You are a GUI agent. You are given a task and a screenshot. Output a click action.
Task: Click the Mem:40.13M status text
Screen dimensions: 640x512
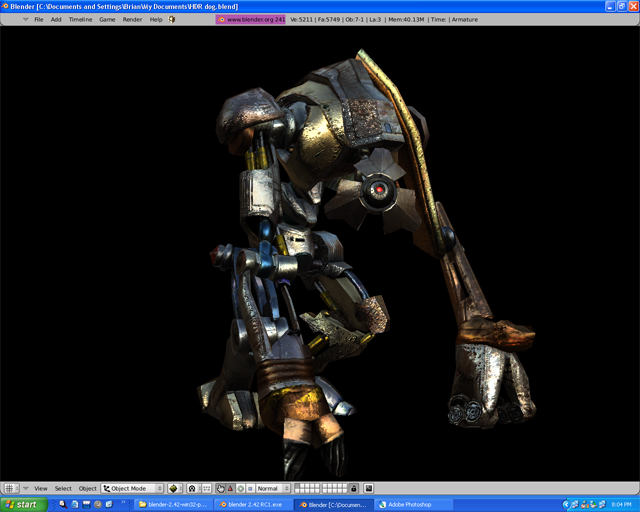point(406,19)
